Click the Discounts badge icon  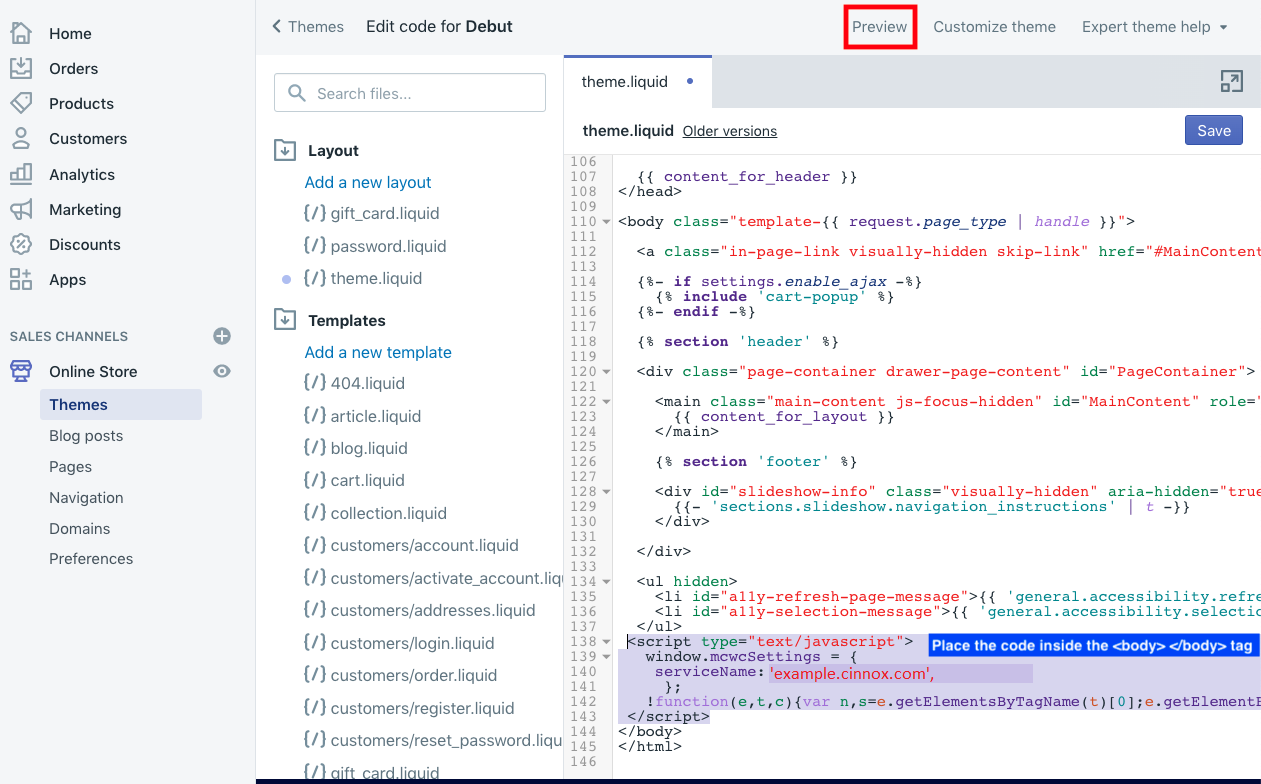(x=21, y=244)
